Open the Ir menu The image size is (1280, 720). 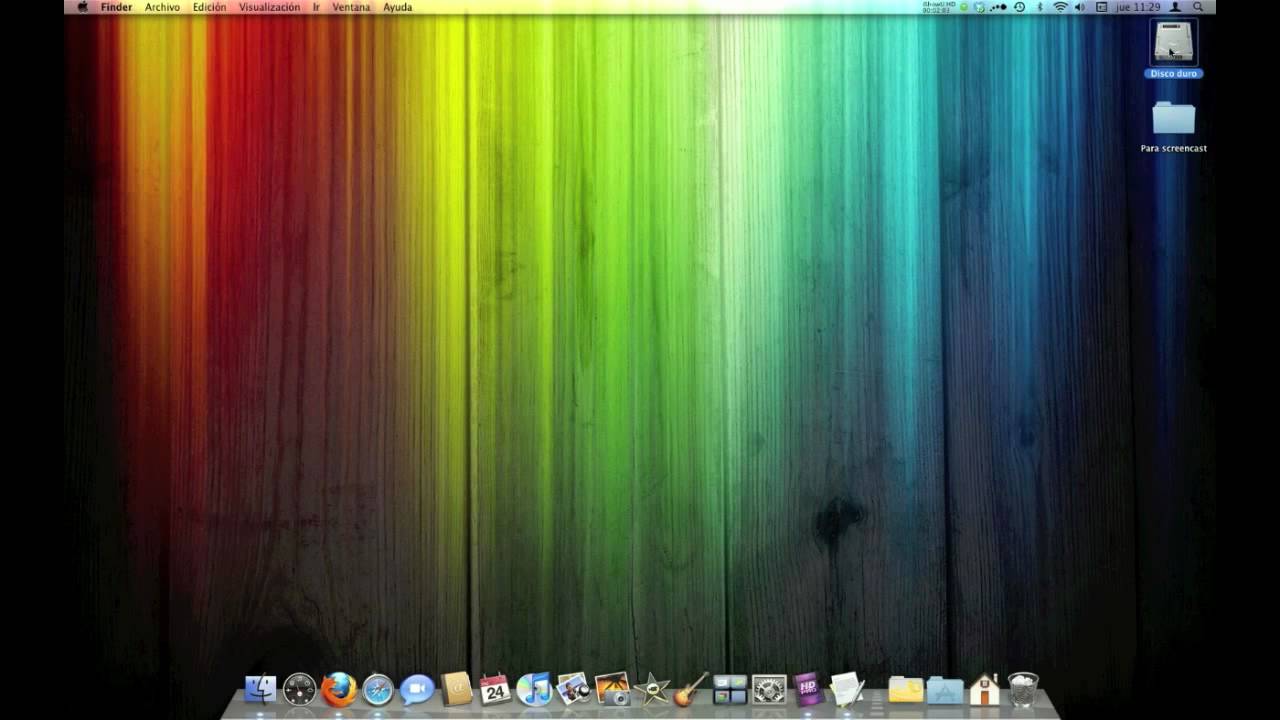click(x=316, y=7)
